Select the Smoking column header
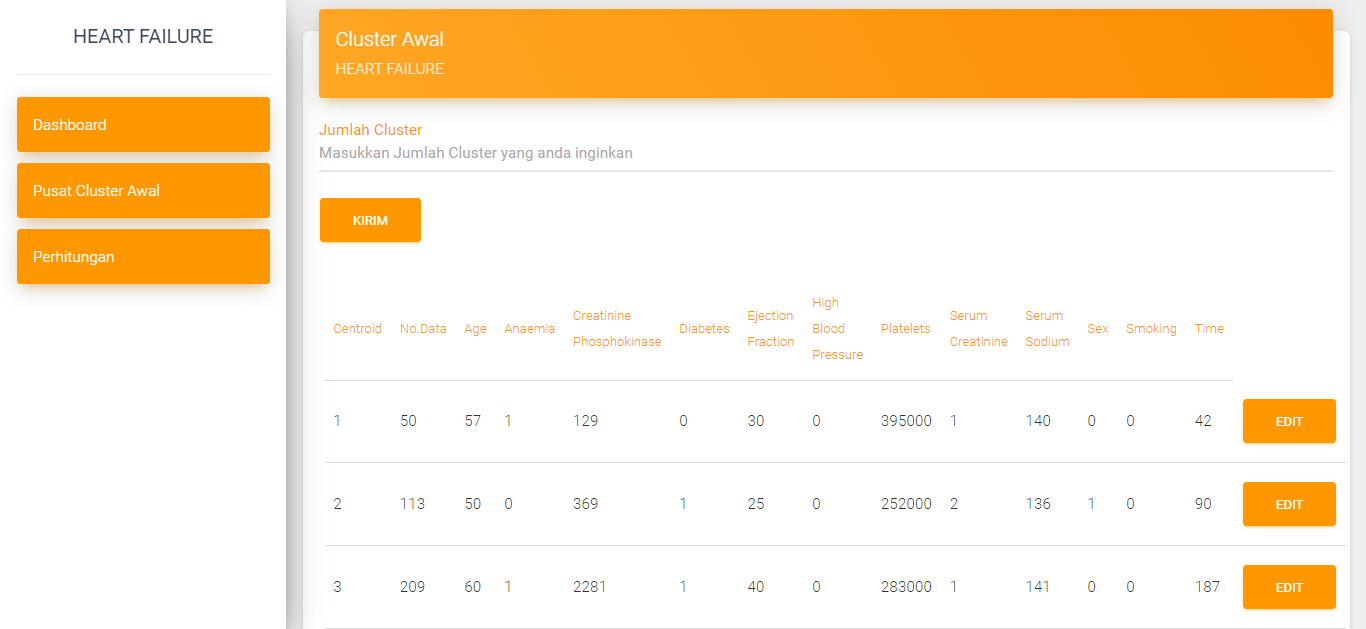Screen dimensions: 1366x629 pyautogui.click(x=1151, y=329)
